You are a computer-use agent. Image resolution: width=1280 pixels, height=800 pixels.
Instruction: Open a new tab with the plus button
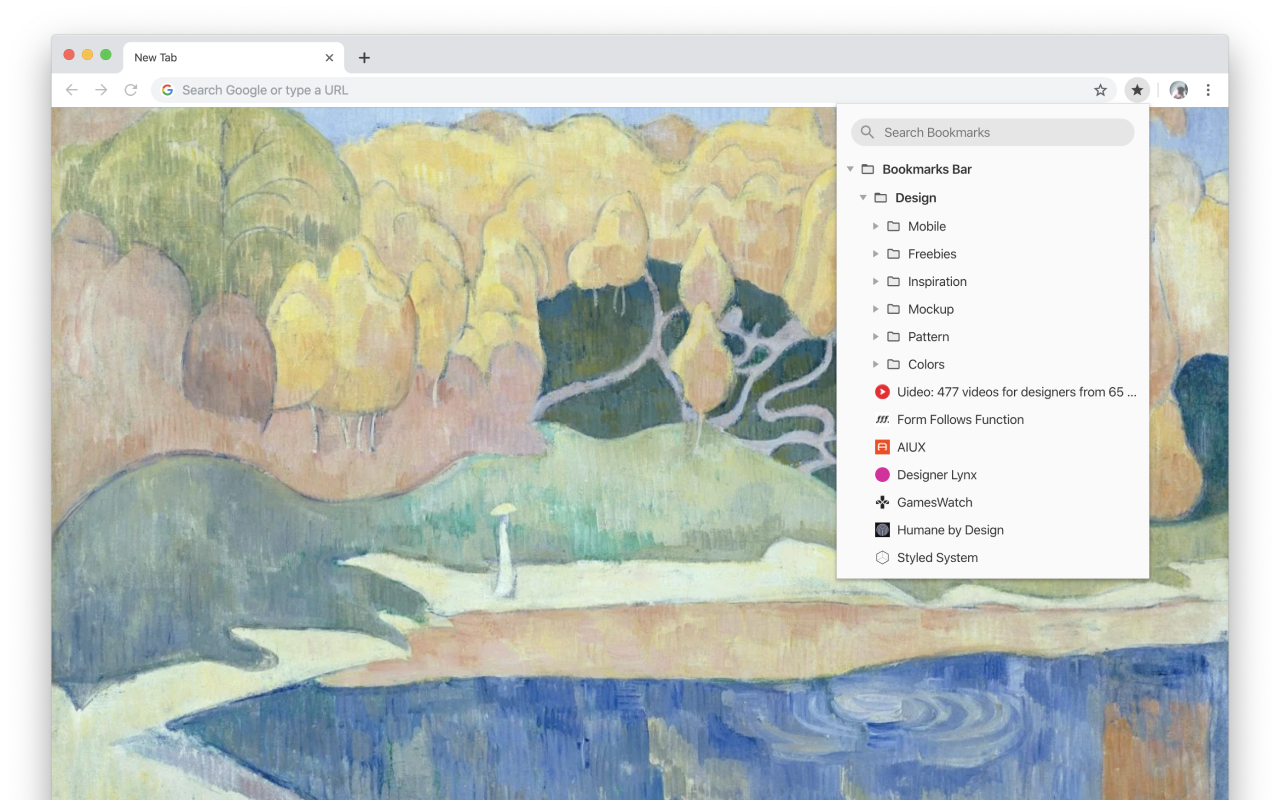363,57
